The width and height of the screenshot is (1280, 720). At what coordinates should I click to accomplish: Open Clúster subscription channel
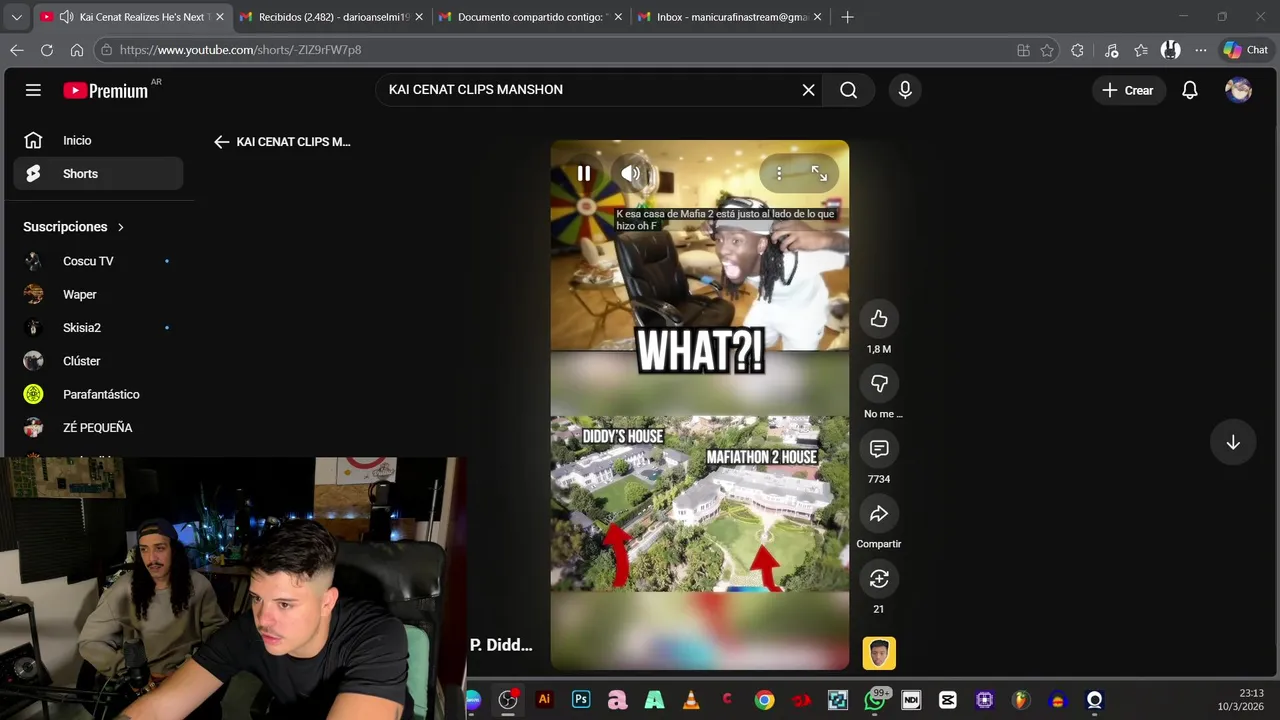98,361
